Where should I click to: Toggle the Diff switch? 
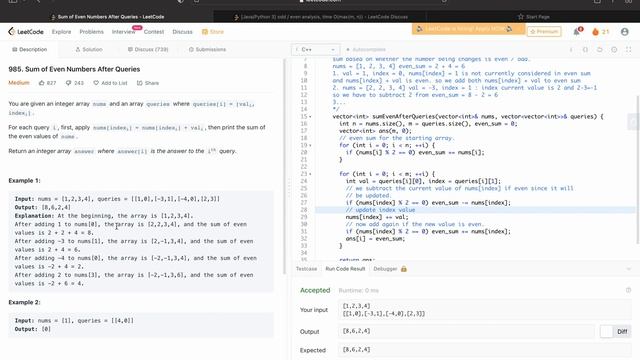[616, 331]
